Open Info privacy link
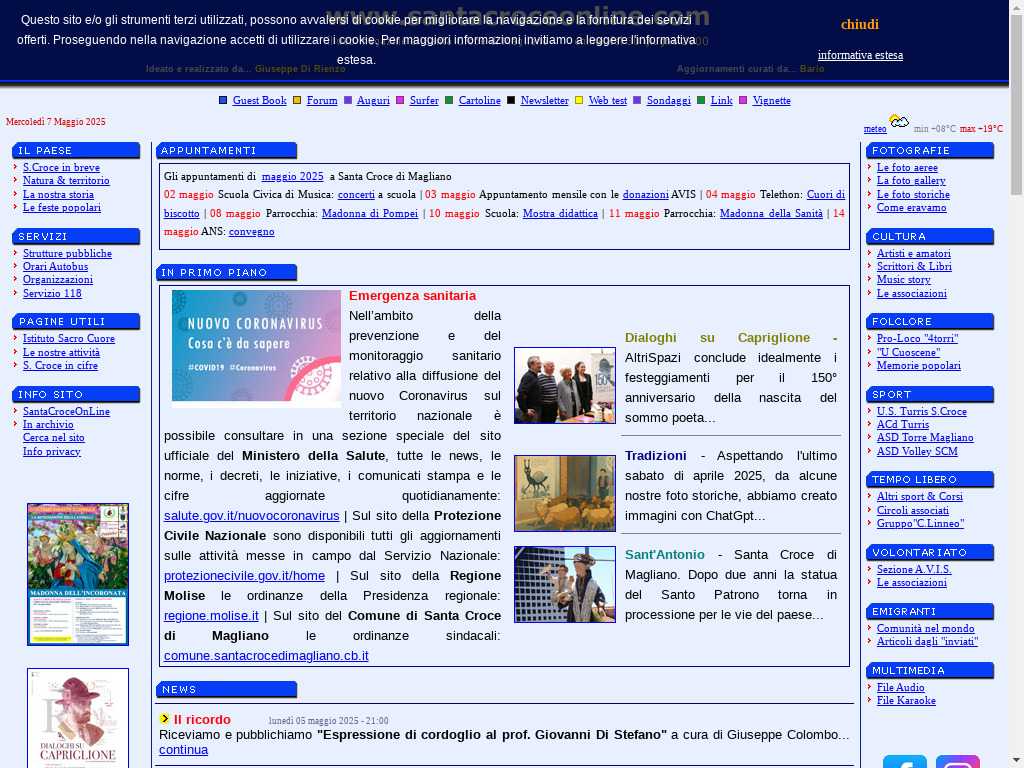 (52, 451)
